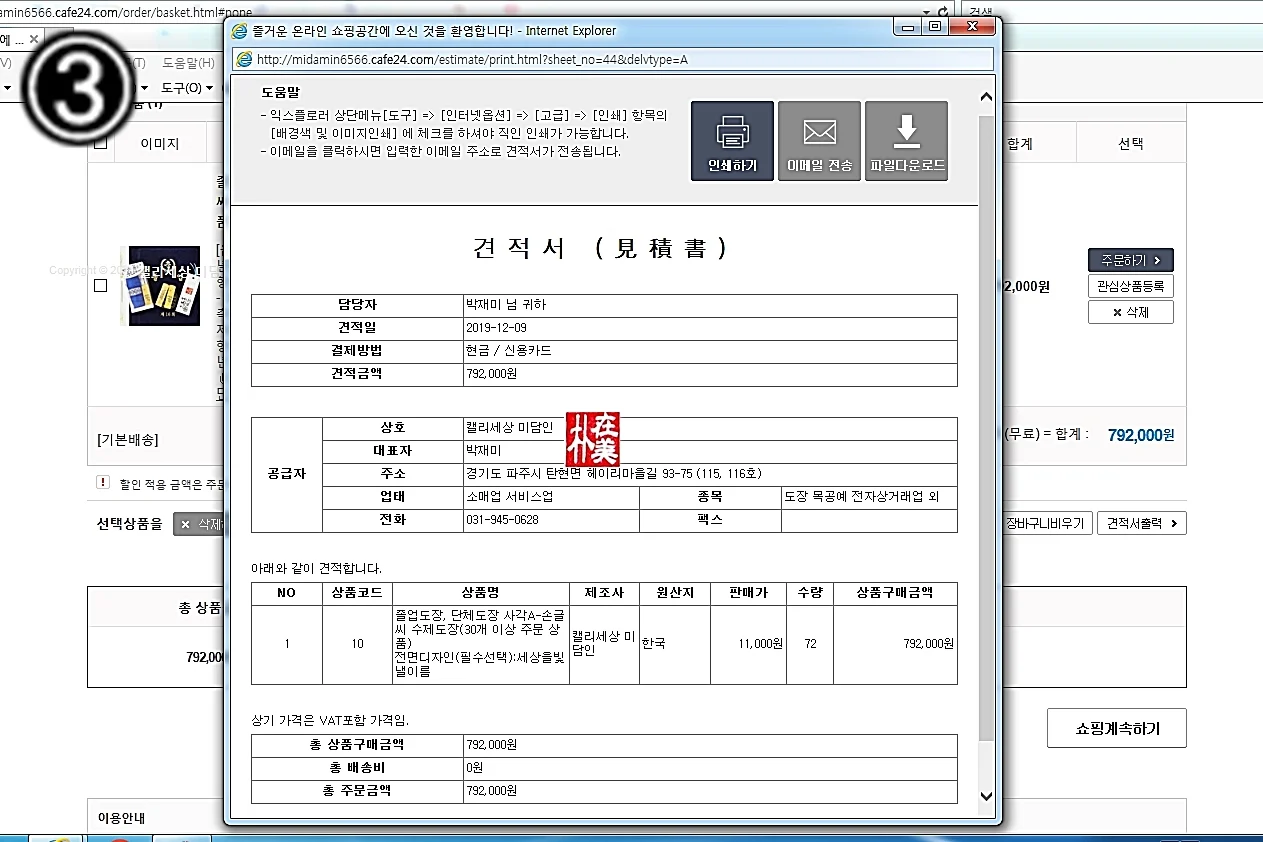Click the 쇼핑계속하기 continue shopping button
The width and height of the screenshot is (1263, 842).
[x=1117, y=728]
